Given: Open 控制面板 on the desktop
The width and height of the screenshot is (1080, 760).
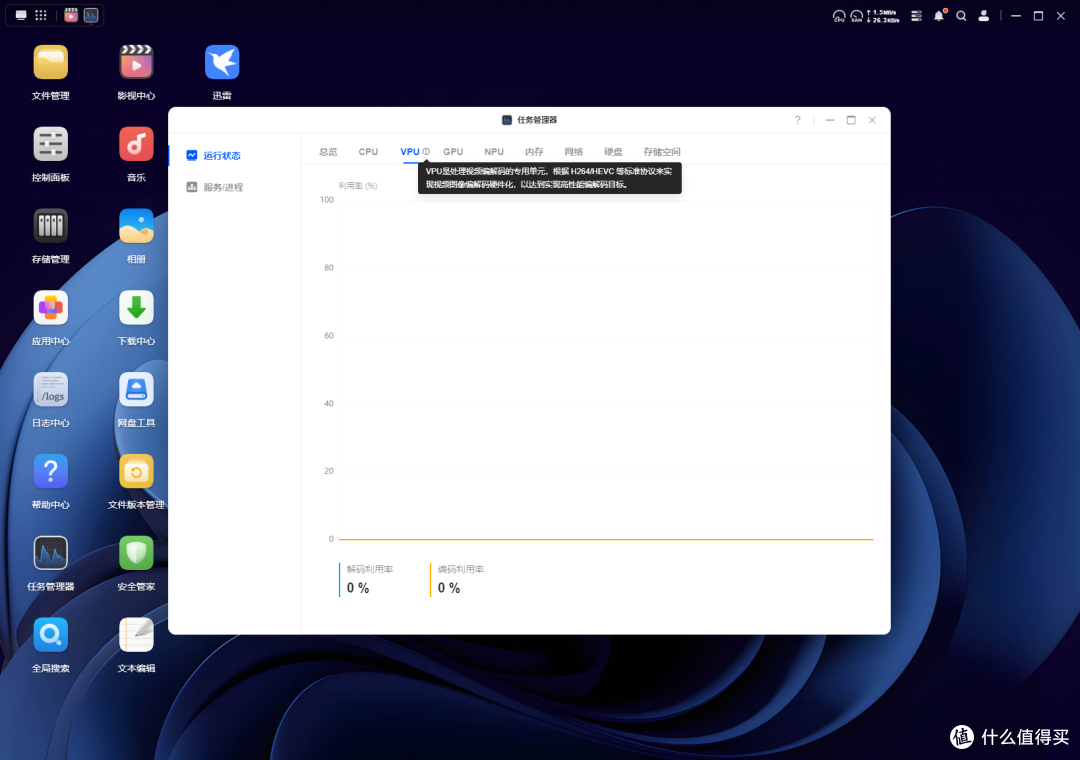Looking at the screenshot, I should click(x=50, y=145).
